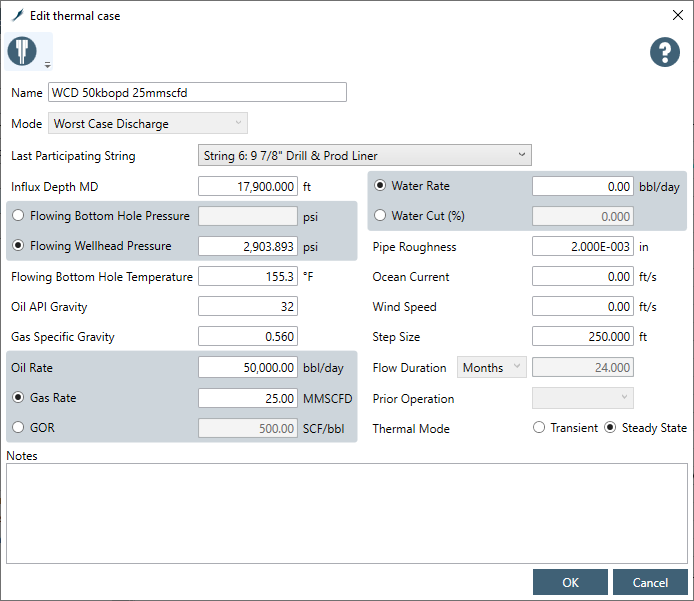Click the wellbore configuration icon in the toolbar

pyautogui.click(x=22, y=51)
